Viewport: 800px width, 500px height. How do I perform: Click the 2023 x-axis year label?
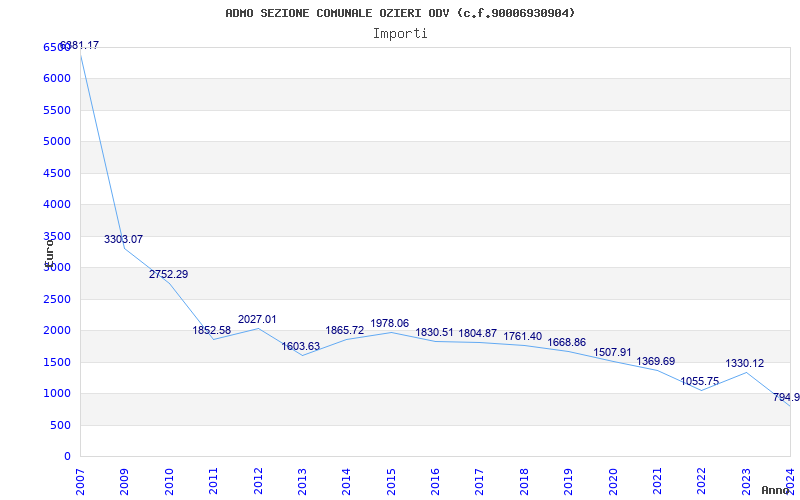click(x=746, y=481)
